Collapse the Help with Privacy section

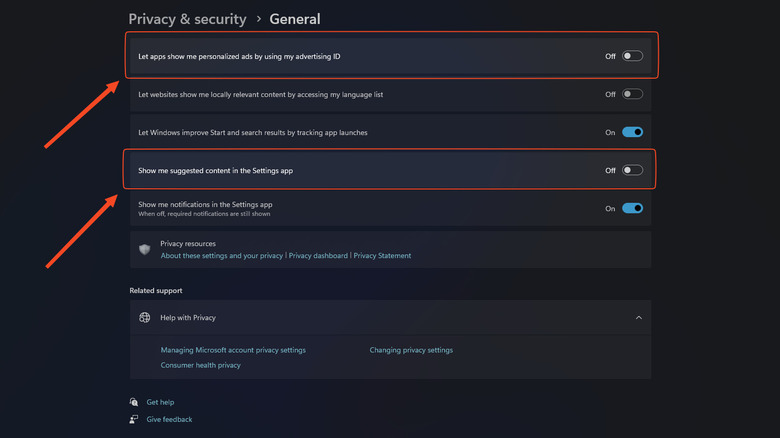pos(638,318)
